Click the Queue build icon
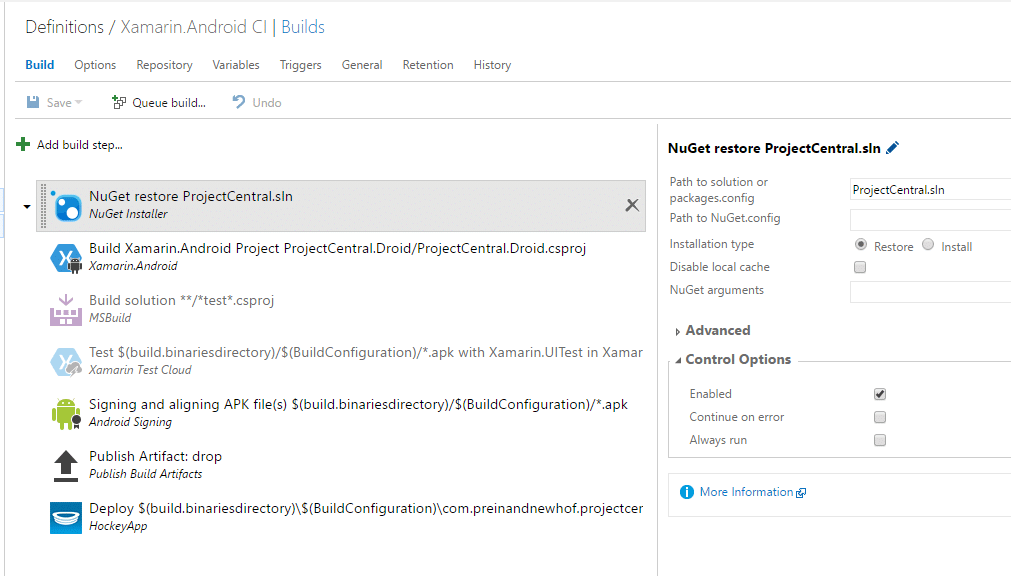1011x576 pixels. click(119, 102)
